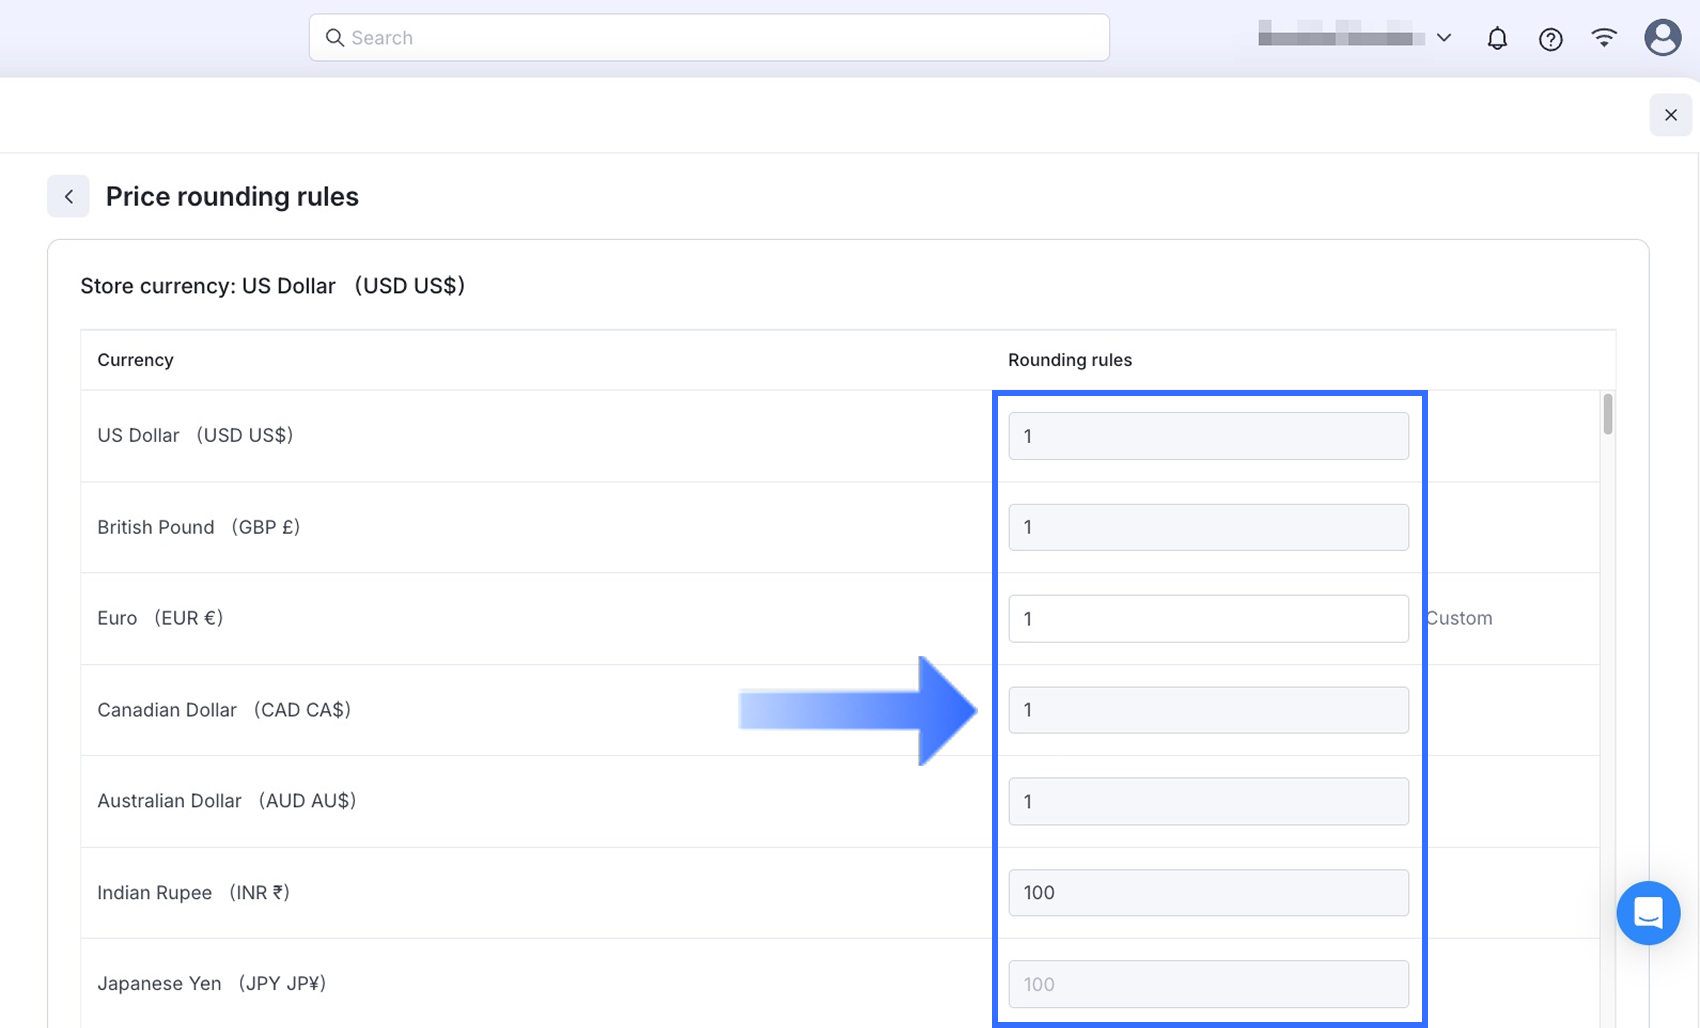Click the Currency column header
The image size is (1700, 1028).
(135, 360)
